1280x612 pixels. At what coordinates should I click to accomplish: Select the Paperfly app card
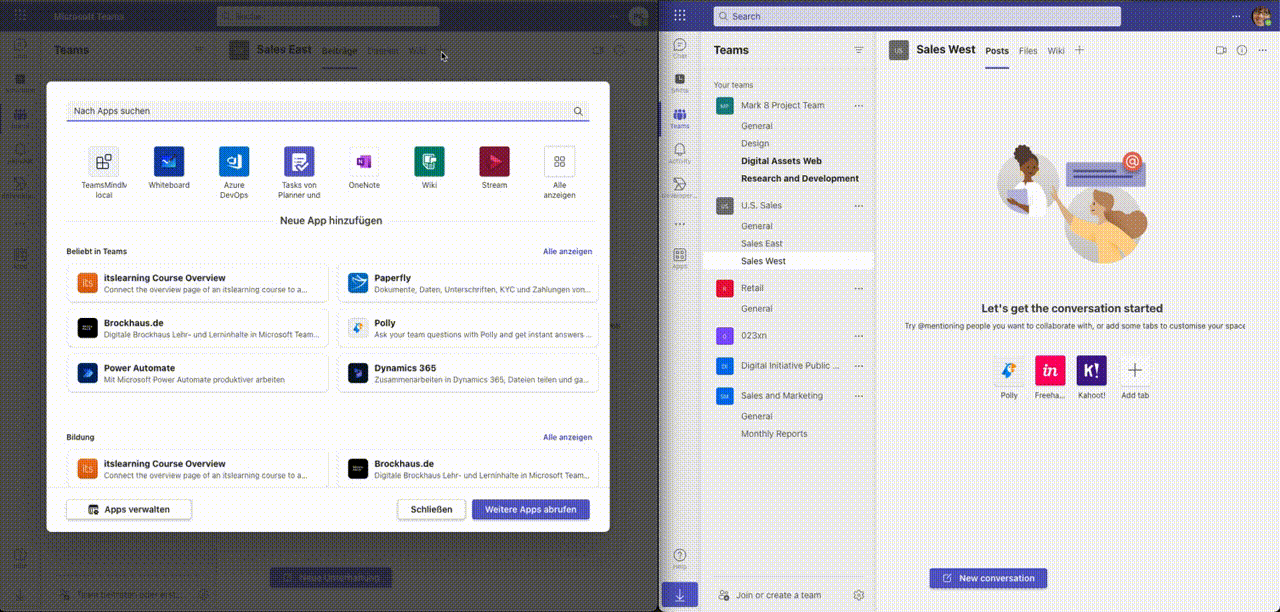[468, 284]
